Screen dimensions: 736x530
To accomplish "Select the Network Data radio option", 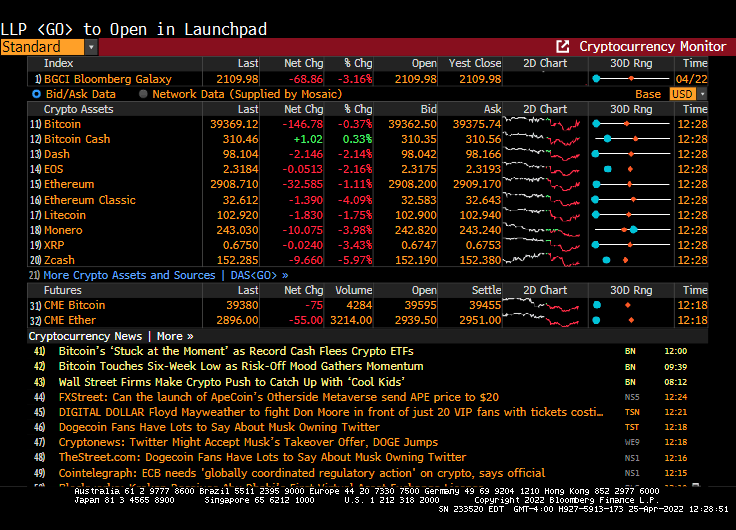I will (144, 94).
